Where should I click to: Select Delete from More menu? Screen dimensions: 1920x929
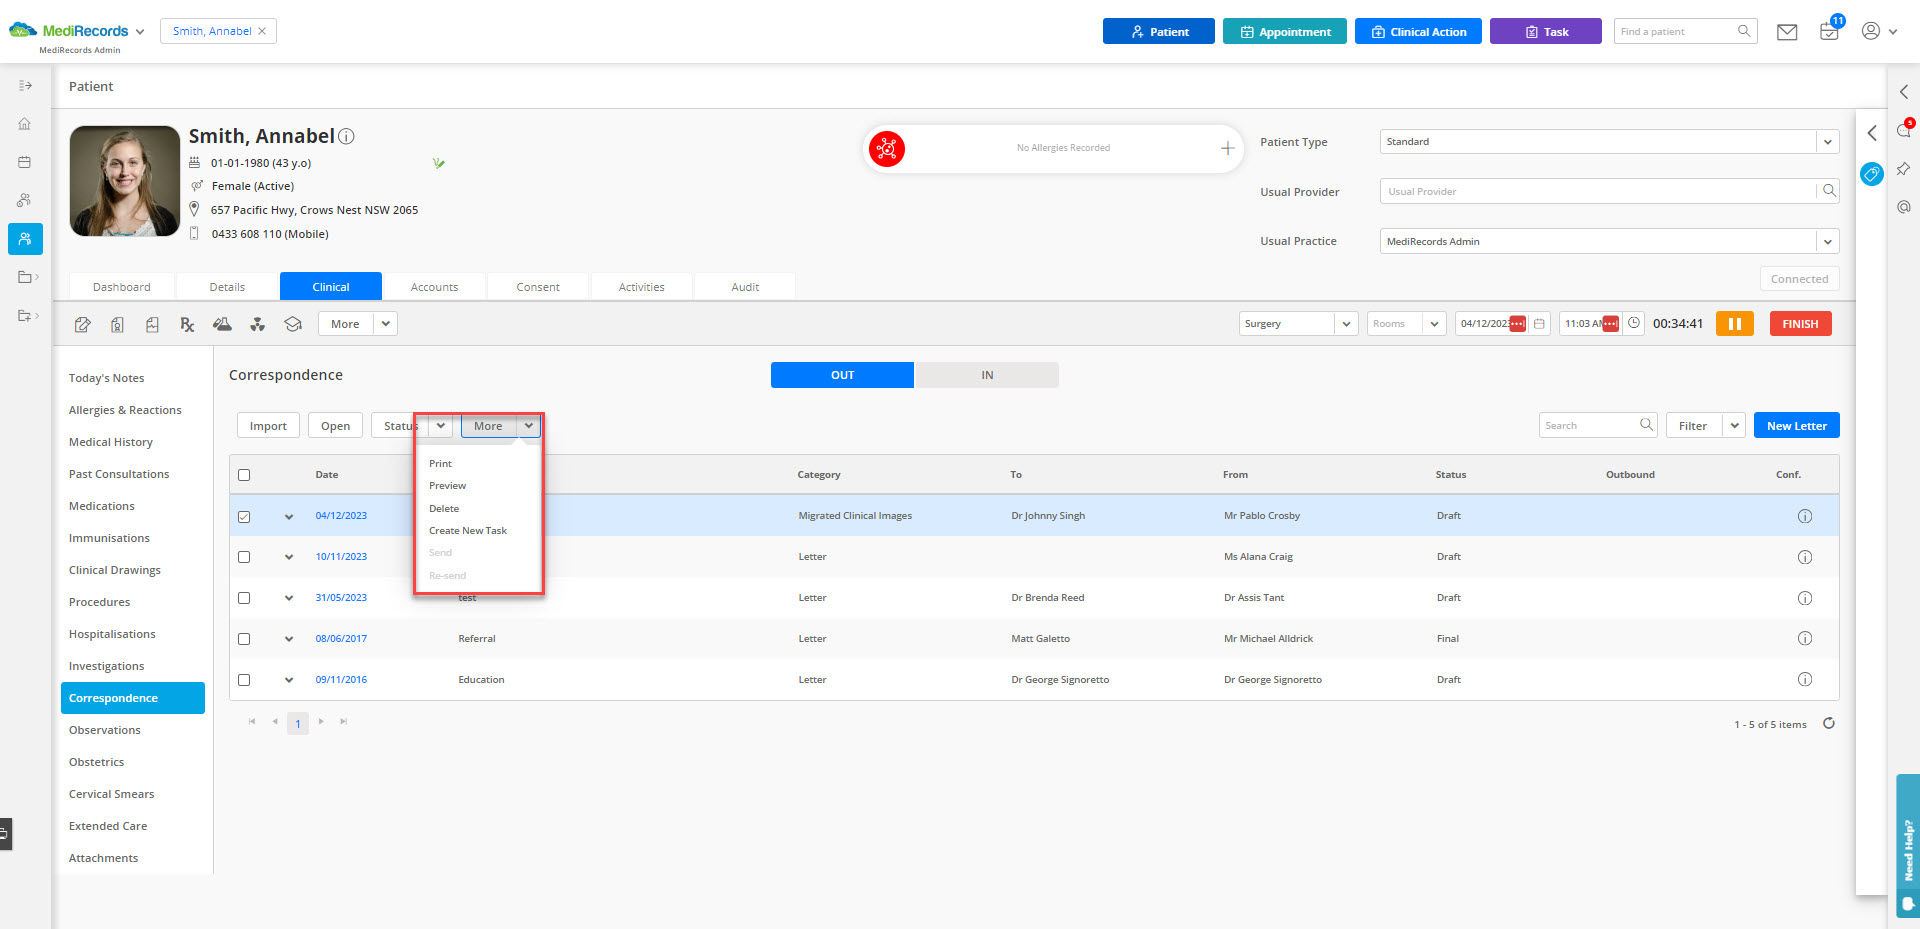pyautogui.click(x=444, y=508)
